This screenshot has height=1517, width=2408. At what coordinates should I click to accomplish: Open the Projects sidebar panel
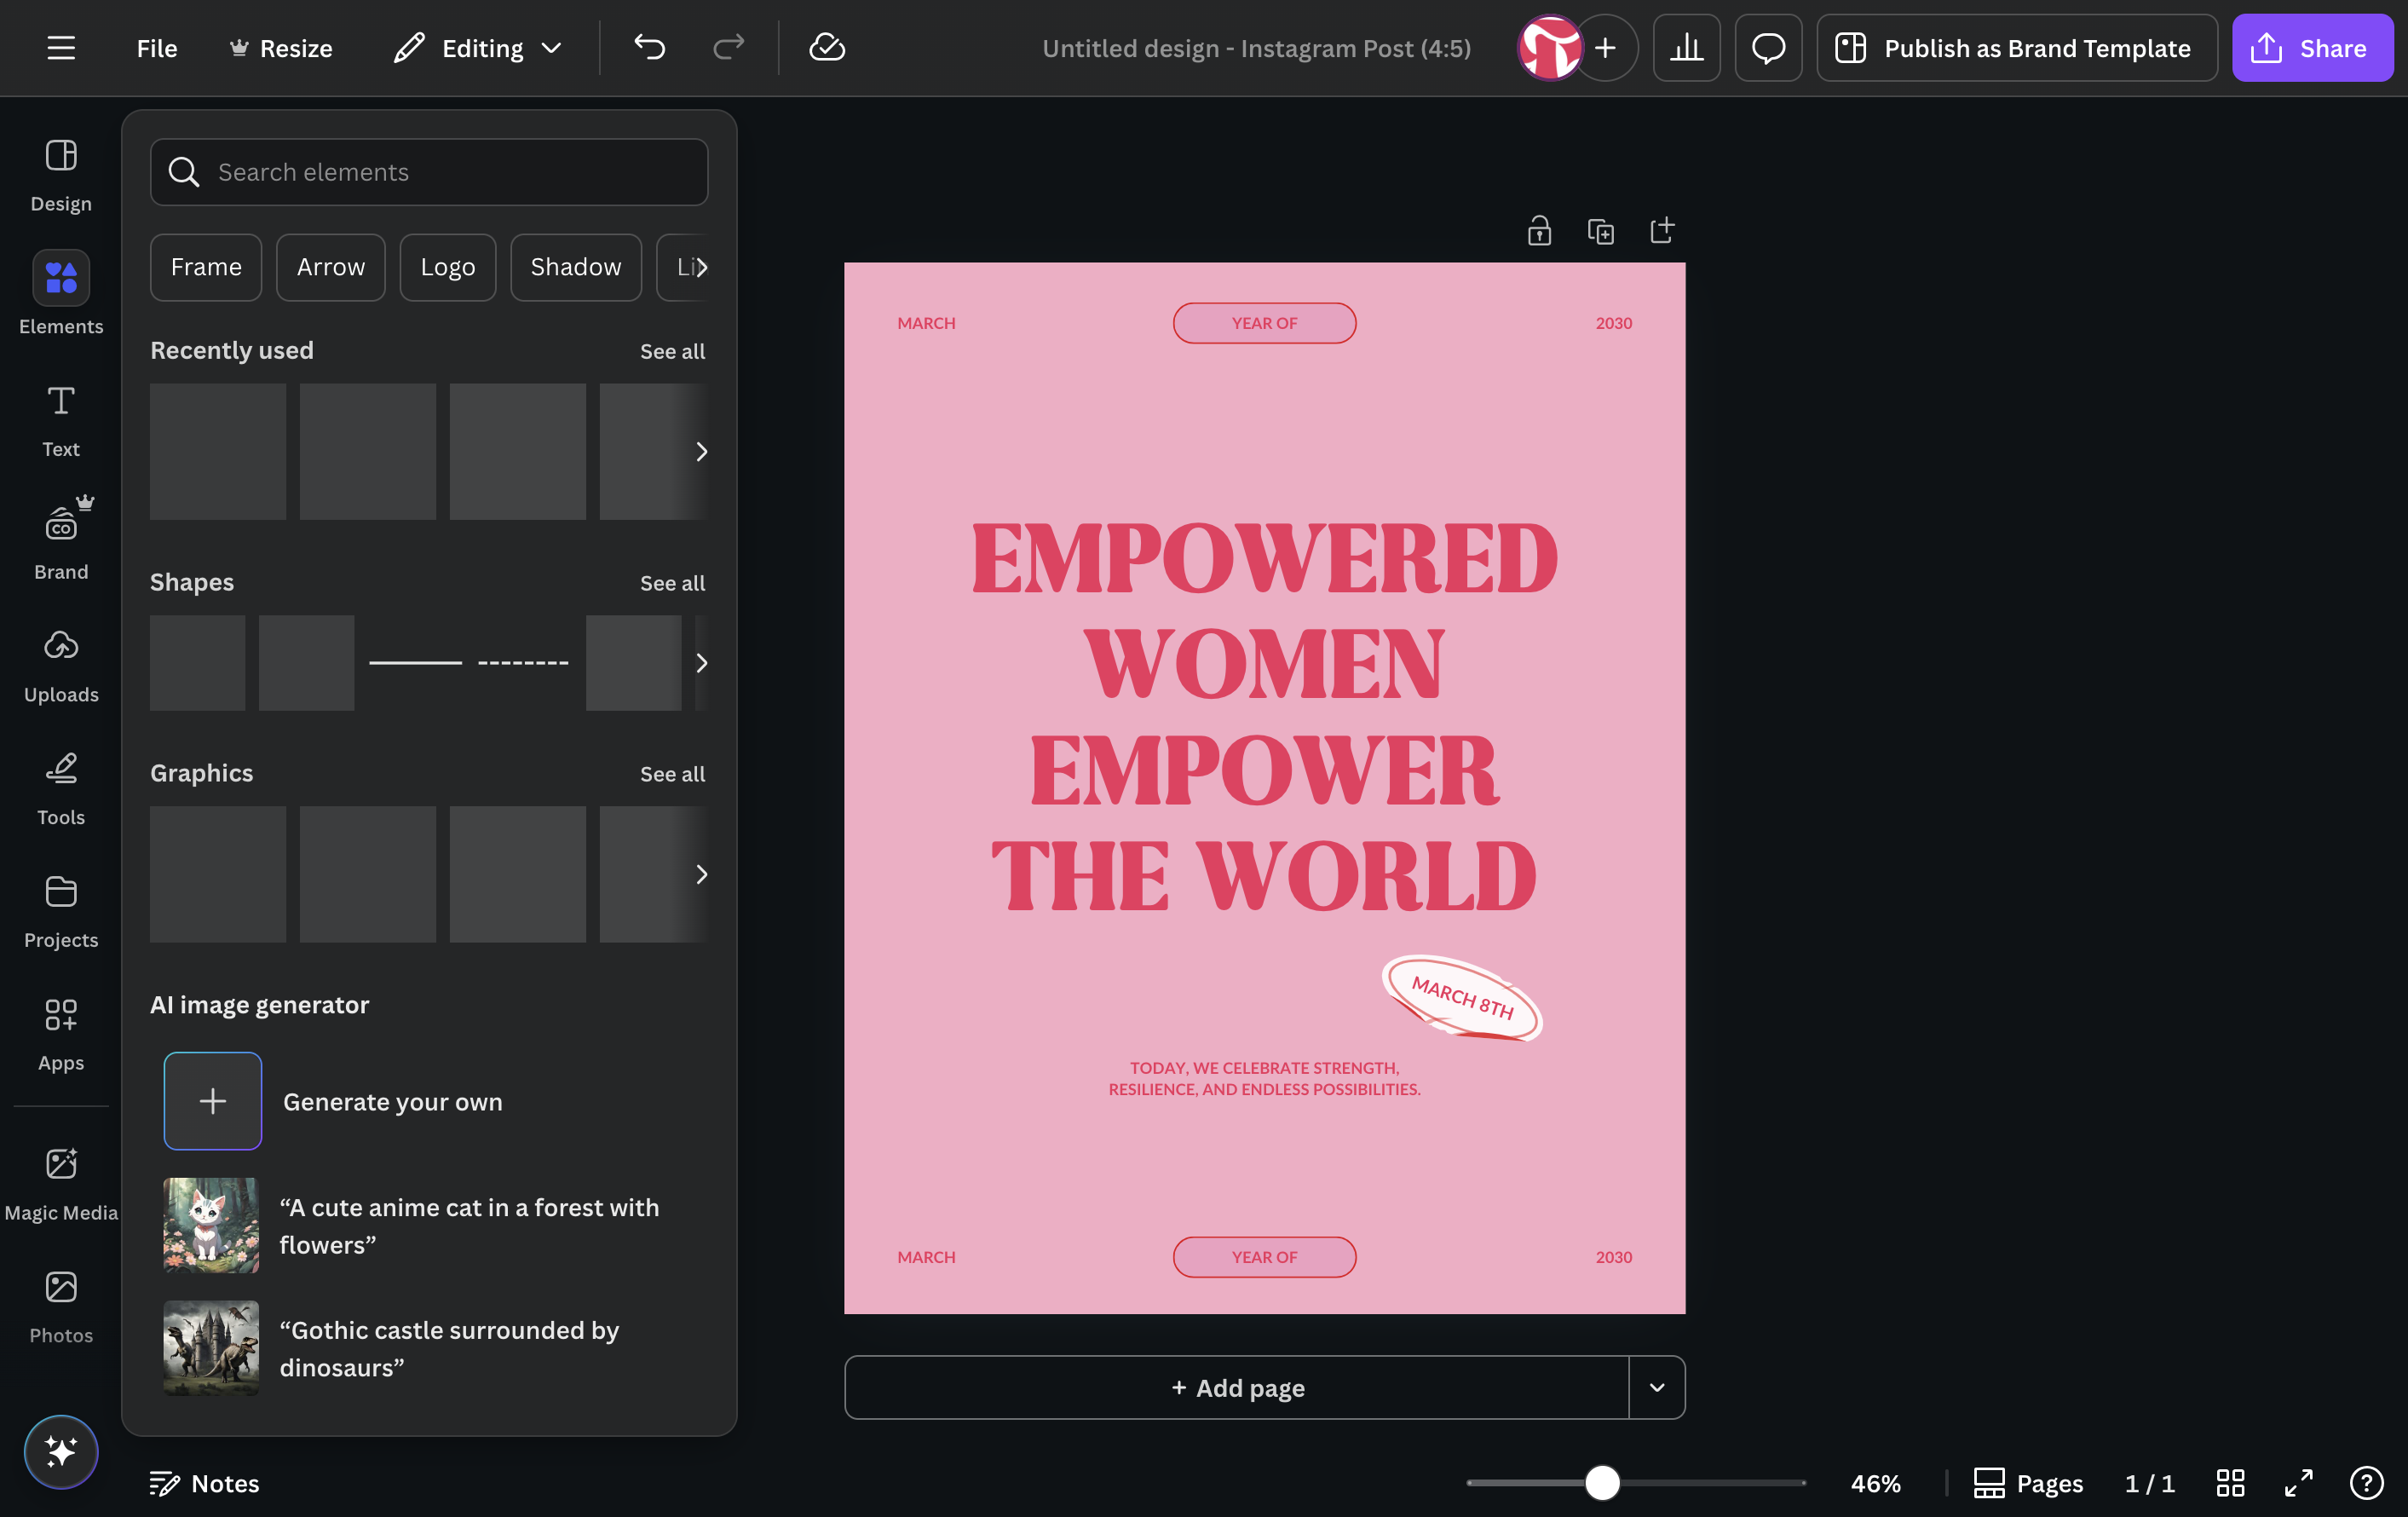pyautogui.click(x=61, y=912)
